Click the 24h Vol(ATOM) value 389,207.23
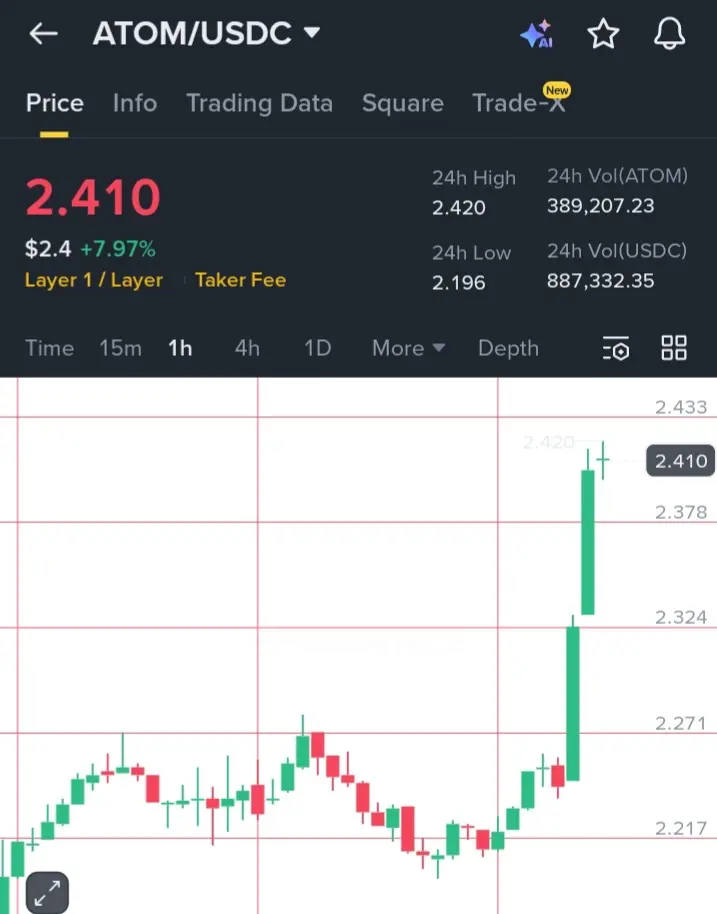The height and width of the screenshot is (914, 717). tap(600, 206)
